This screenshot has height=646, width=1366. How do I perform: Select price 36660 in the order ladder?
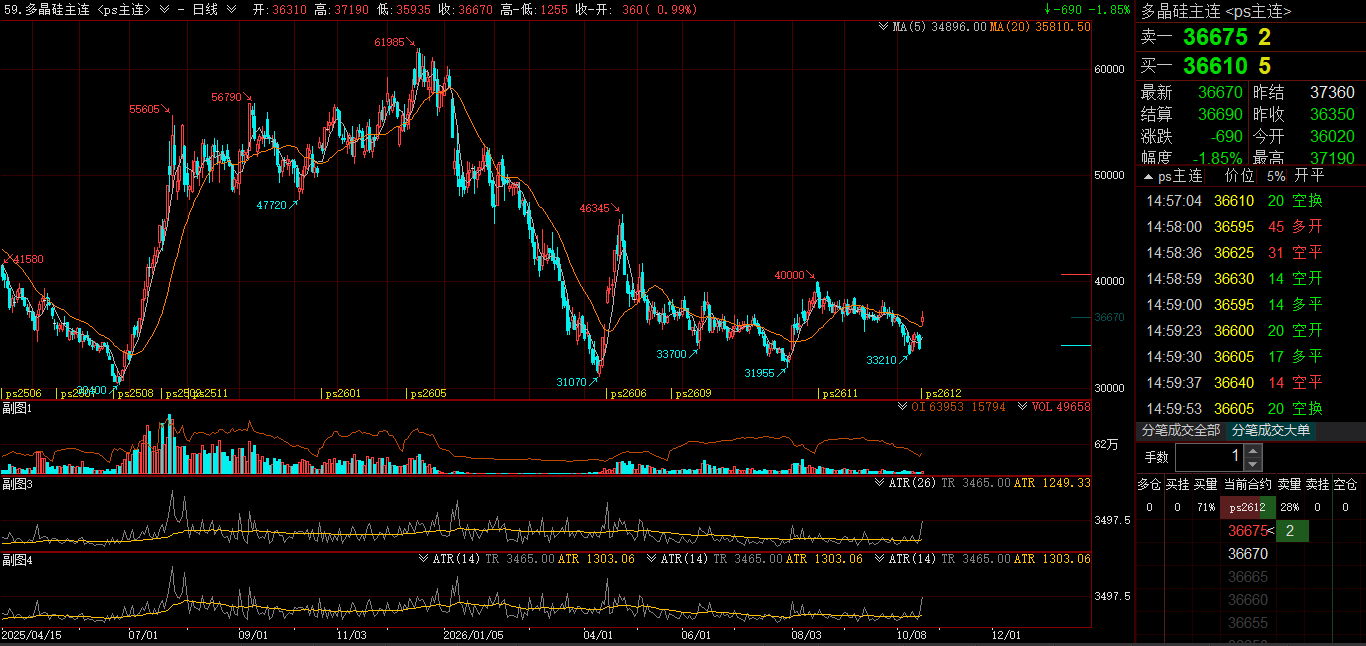point(1248,599)
